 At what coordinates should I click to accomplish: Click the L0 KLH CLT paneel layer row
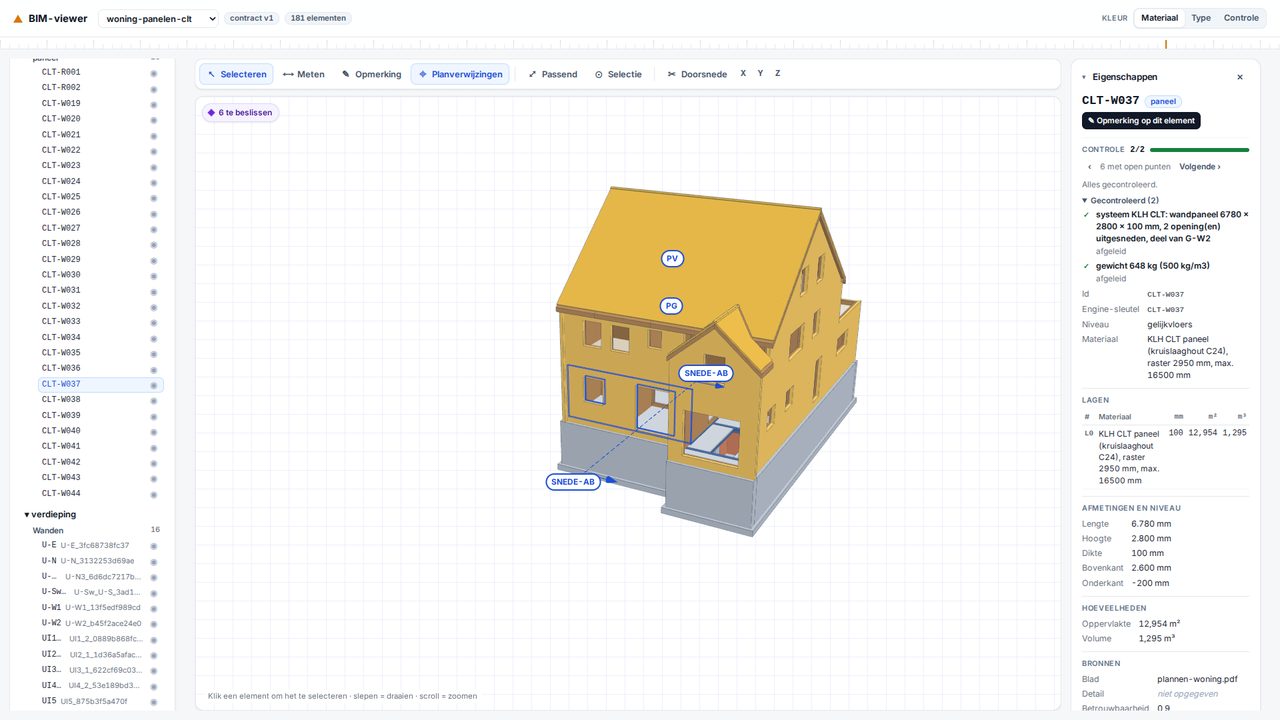pos(1165,457)
